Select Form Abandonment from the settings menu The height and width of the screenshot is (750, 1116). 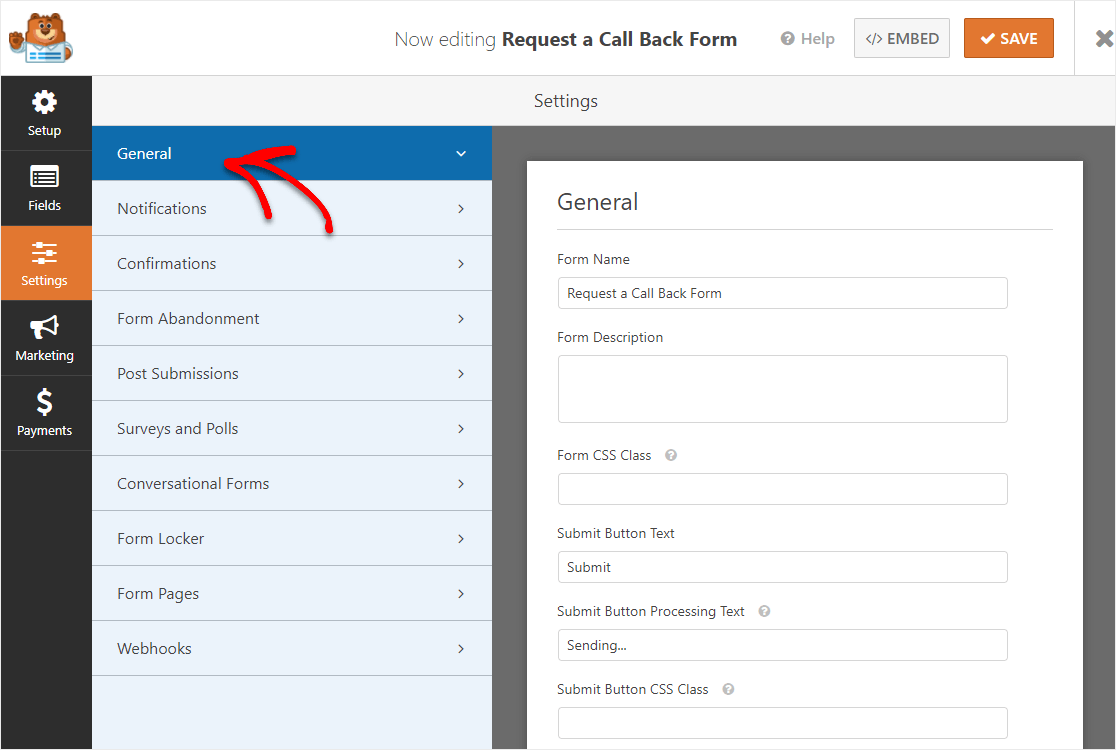point(292,318)
